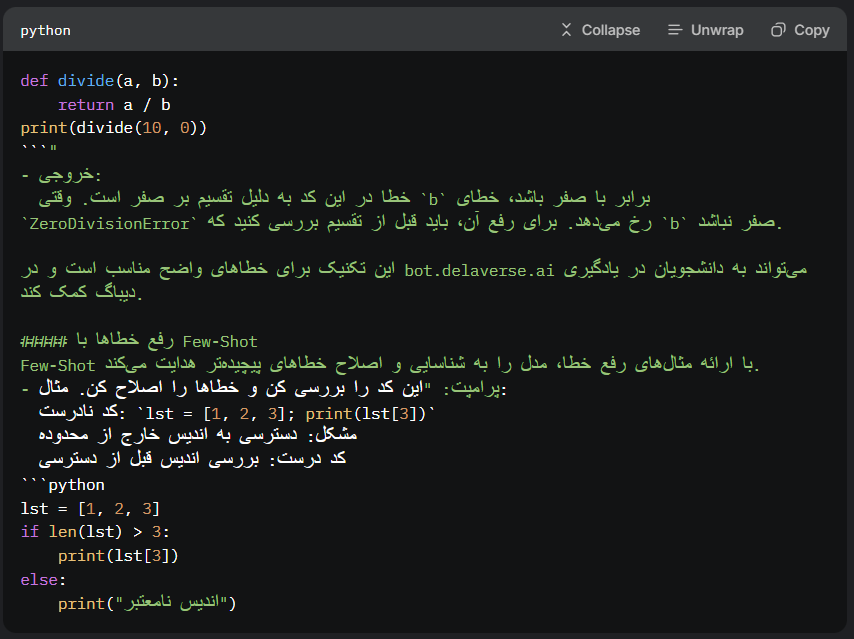Click the heading "رفع خطاها با Few-Shot"

pos(139,341)
